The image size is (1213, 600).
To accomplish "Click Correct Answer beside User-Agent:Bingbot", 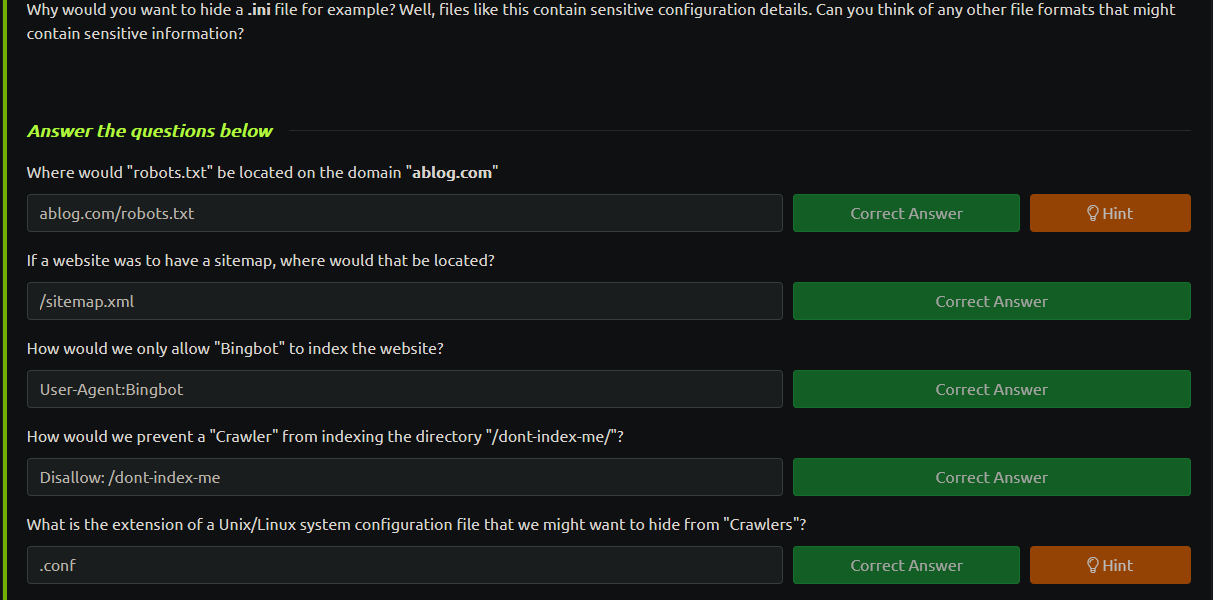I will tap(992, 389).
